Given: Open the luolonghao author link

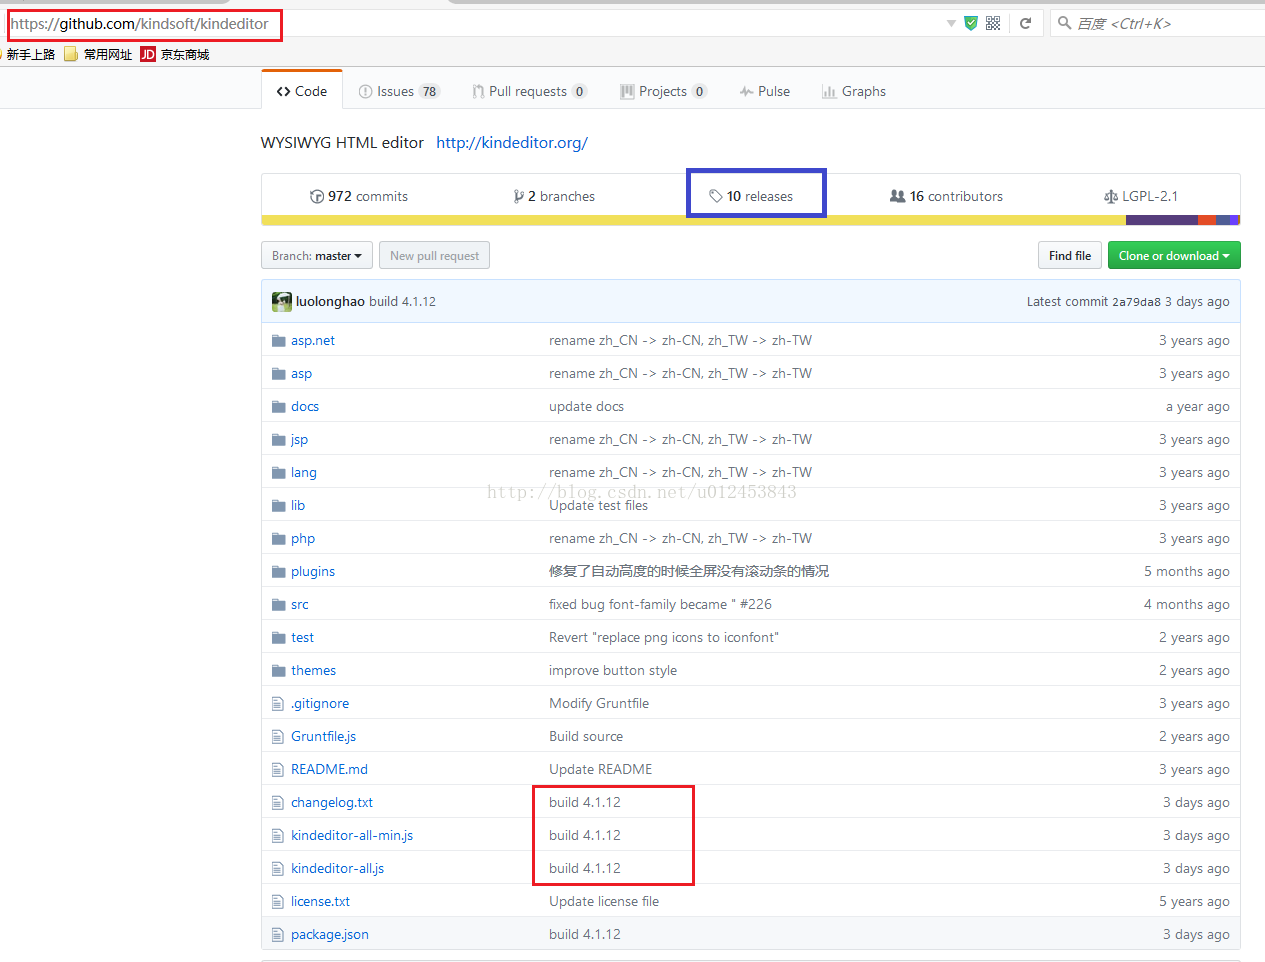Looking at the screenshot, I should click(330, 301).
